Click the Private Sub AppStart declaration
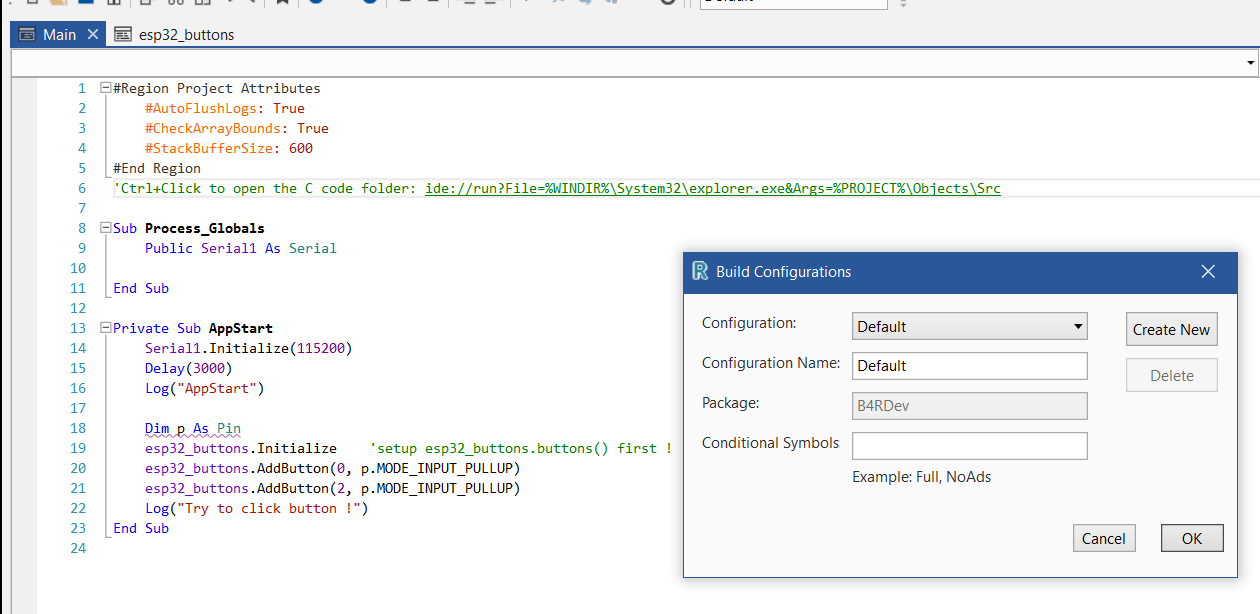Viewport: 1260px width, 614px height. (193, 328)
